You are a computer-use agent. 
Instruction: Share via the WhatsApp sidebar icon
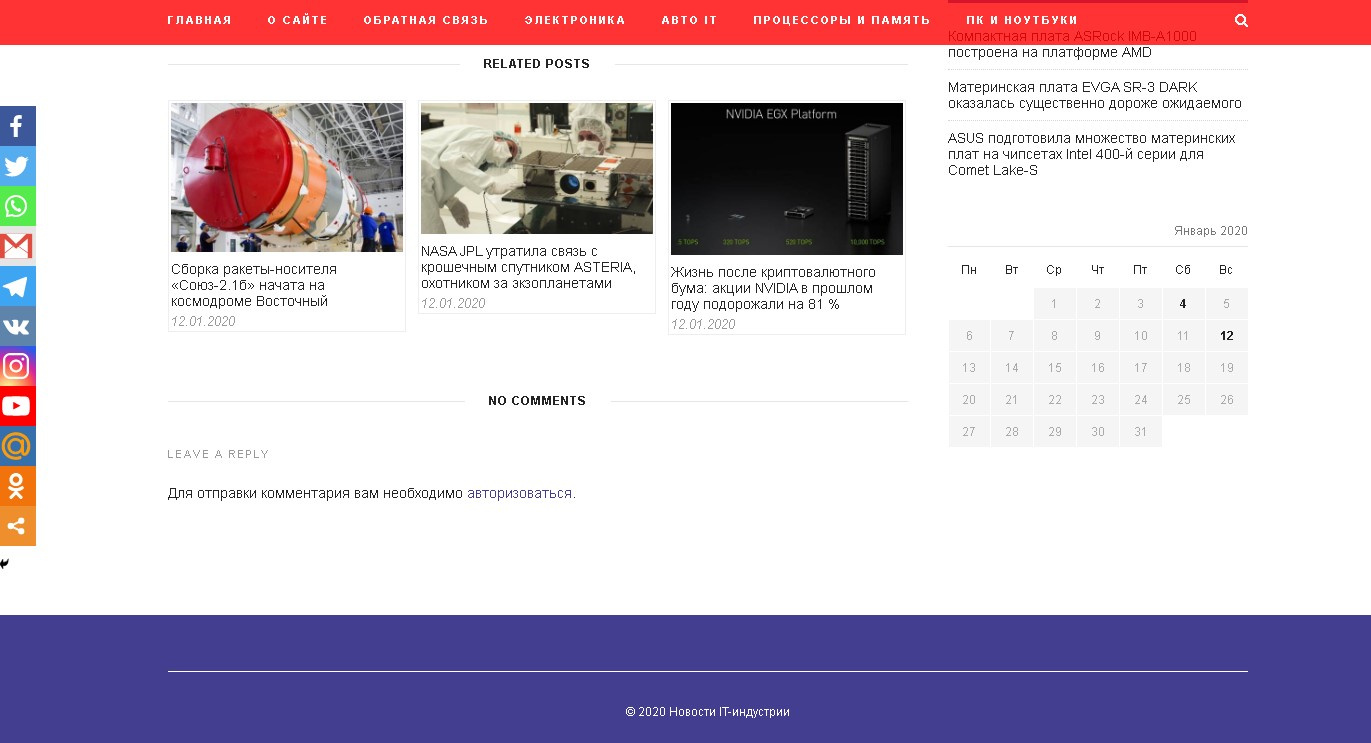(x=17, y=206)
